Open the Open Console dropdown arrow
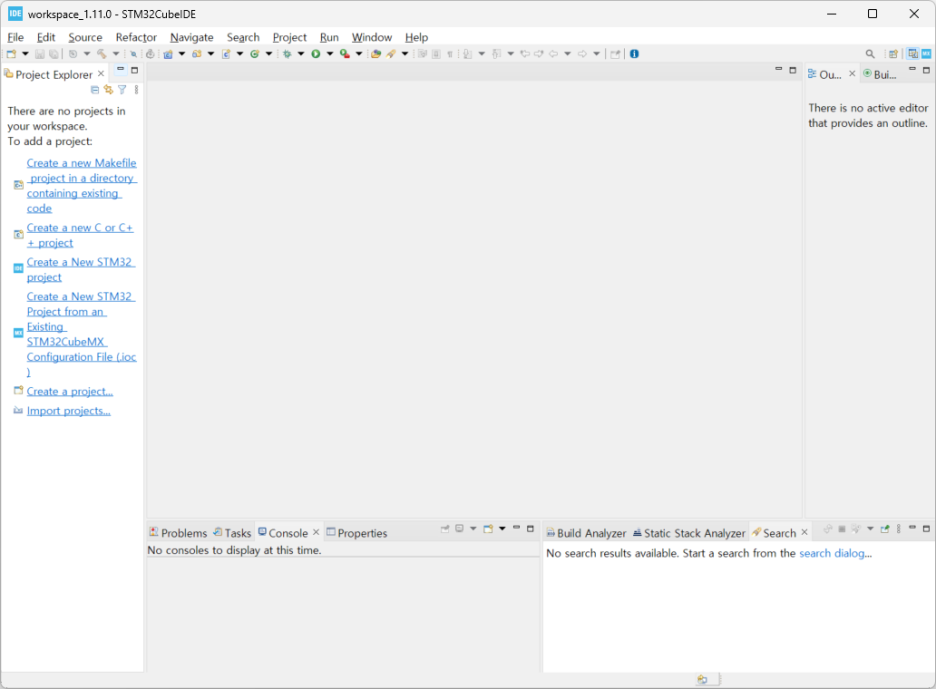This screenshot has height=689, width=936. [502, 529]
